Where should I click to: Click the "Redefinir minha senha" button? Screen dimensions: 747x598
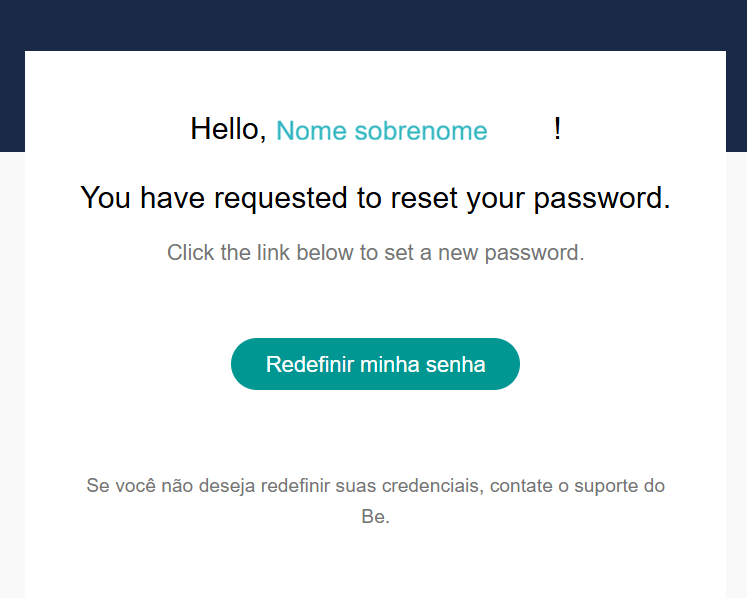(x=375, y=364)
